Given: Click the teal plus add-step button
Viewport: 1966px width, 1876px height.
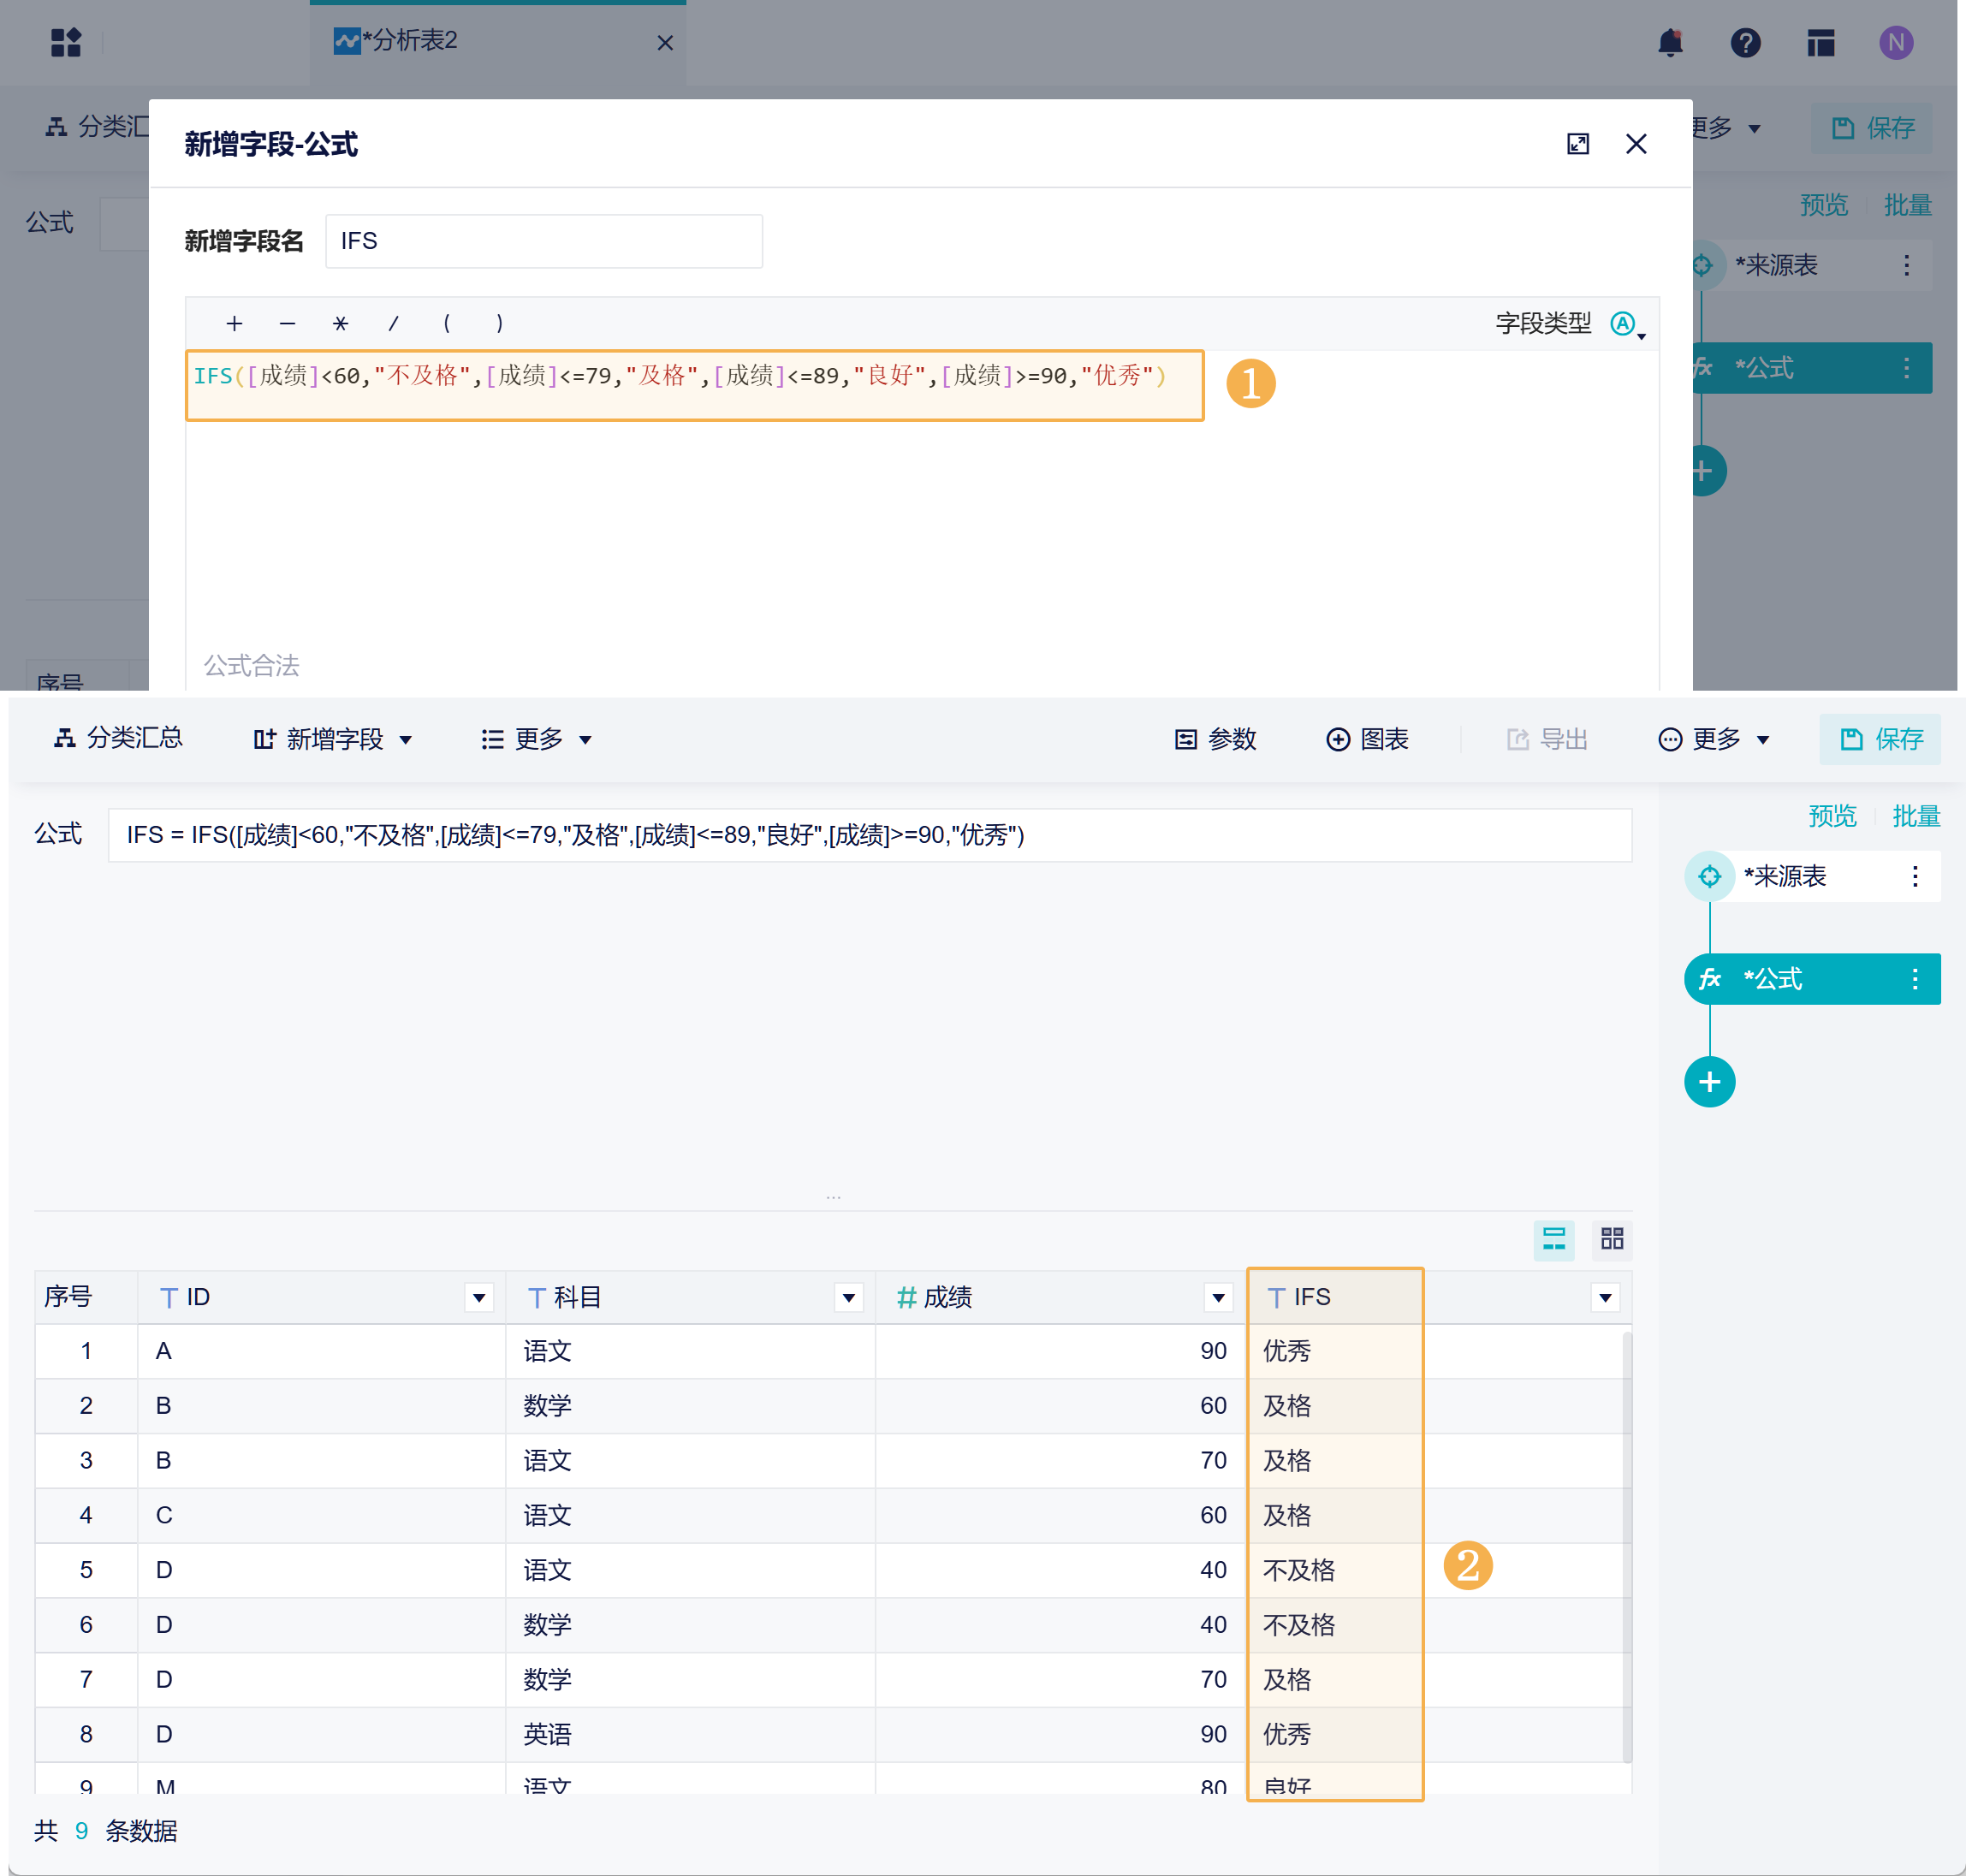Looking at the screenshot, I should point(1709,1082).
